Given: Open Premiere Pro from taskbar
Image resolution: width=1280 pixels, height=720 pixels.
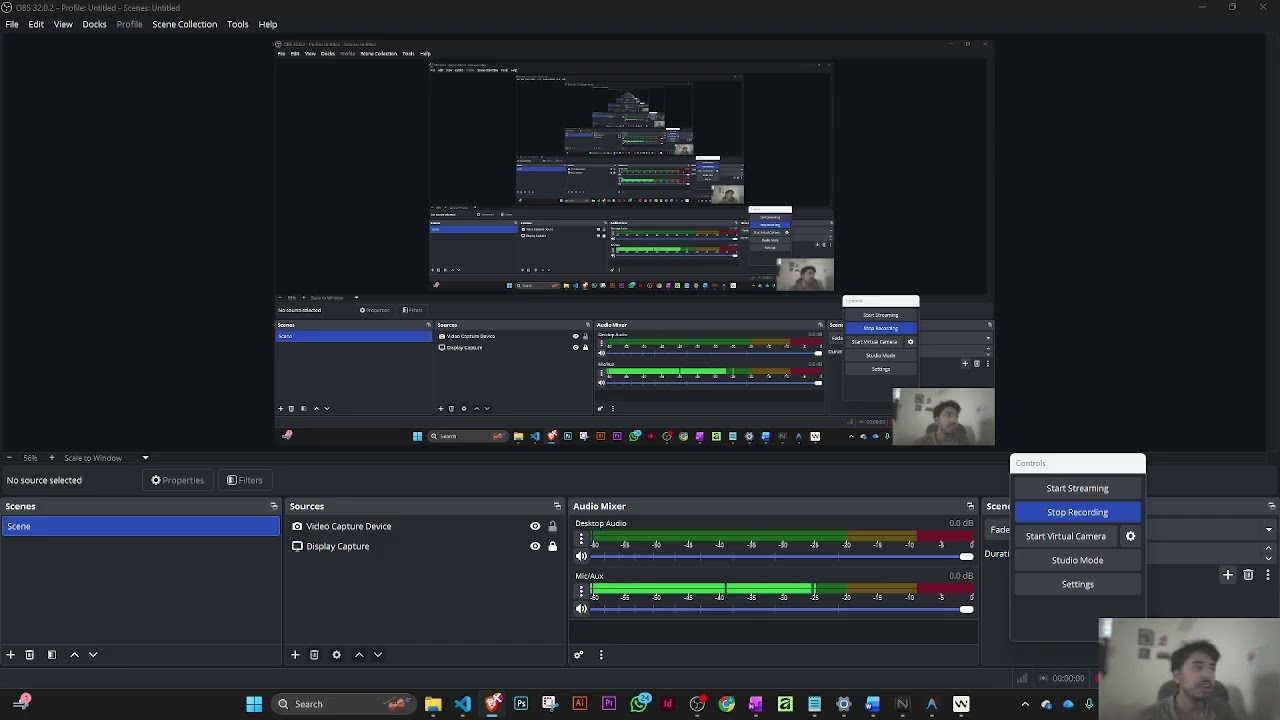Looking at the screenshot, I should click(609, 704).
